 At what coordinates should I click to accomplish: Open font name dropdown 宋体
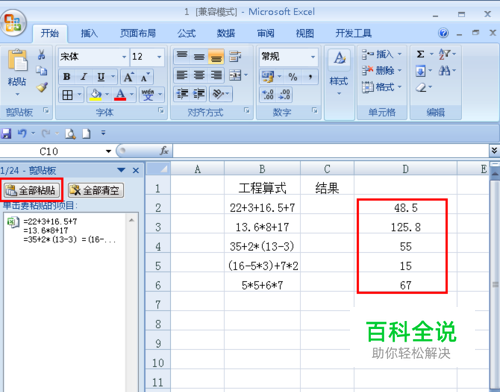[124, 57]
